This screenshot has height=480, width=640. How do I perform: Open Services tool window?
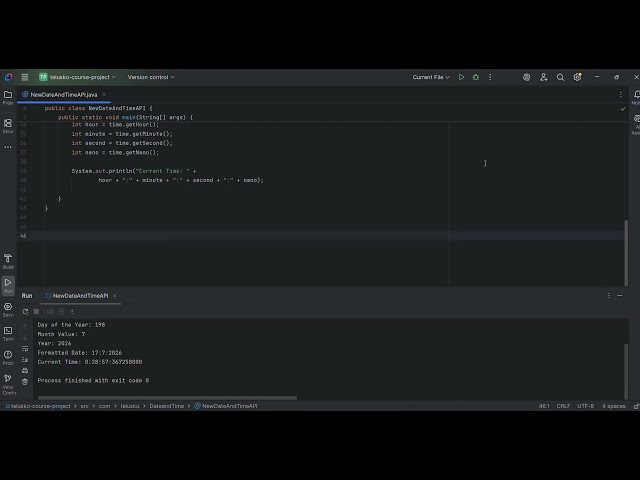pyautogui.click(x=8, y=309)
